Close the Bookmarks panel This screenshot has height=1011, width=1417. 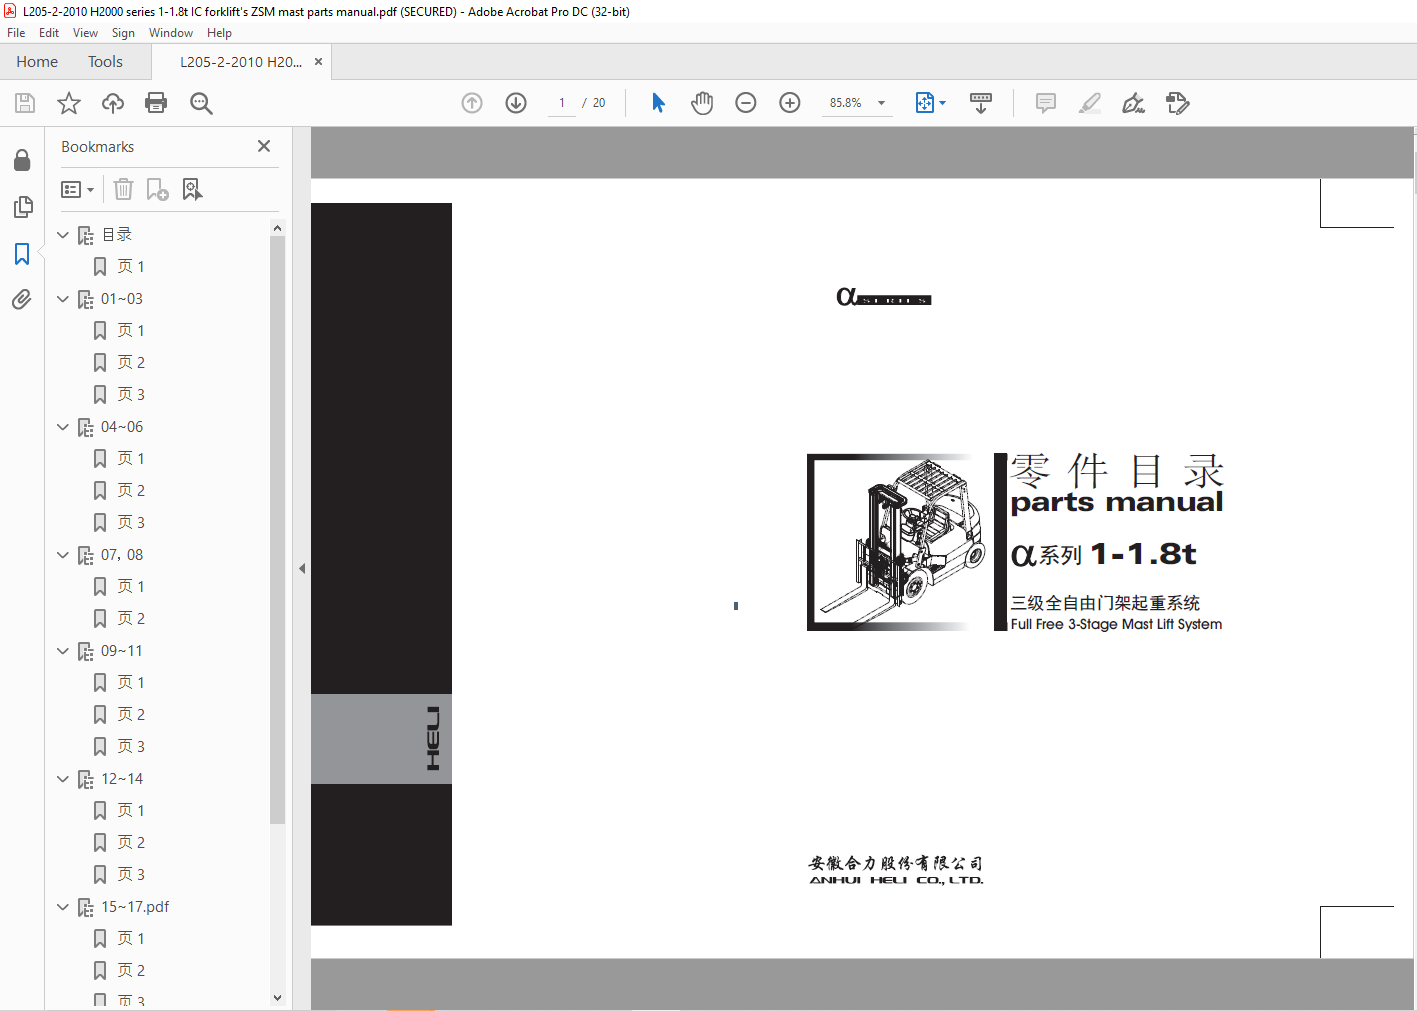pos(264,146)
